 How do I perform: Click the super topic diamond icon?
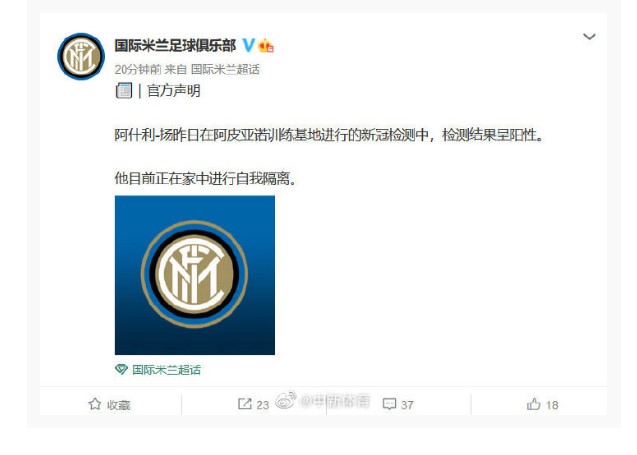coord(121,369)
